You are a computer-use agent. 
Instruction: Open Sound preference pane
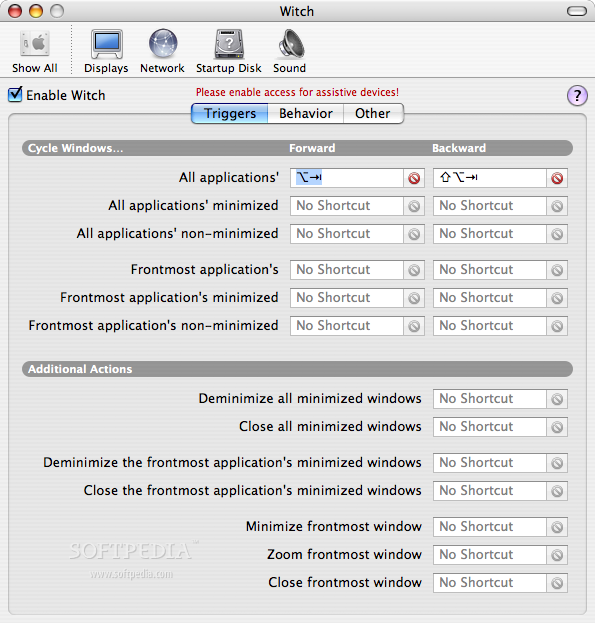(290, 51)
